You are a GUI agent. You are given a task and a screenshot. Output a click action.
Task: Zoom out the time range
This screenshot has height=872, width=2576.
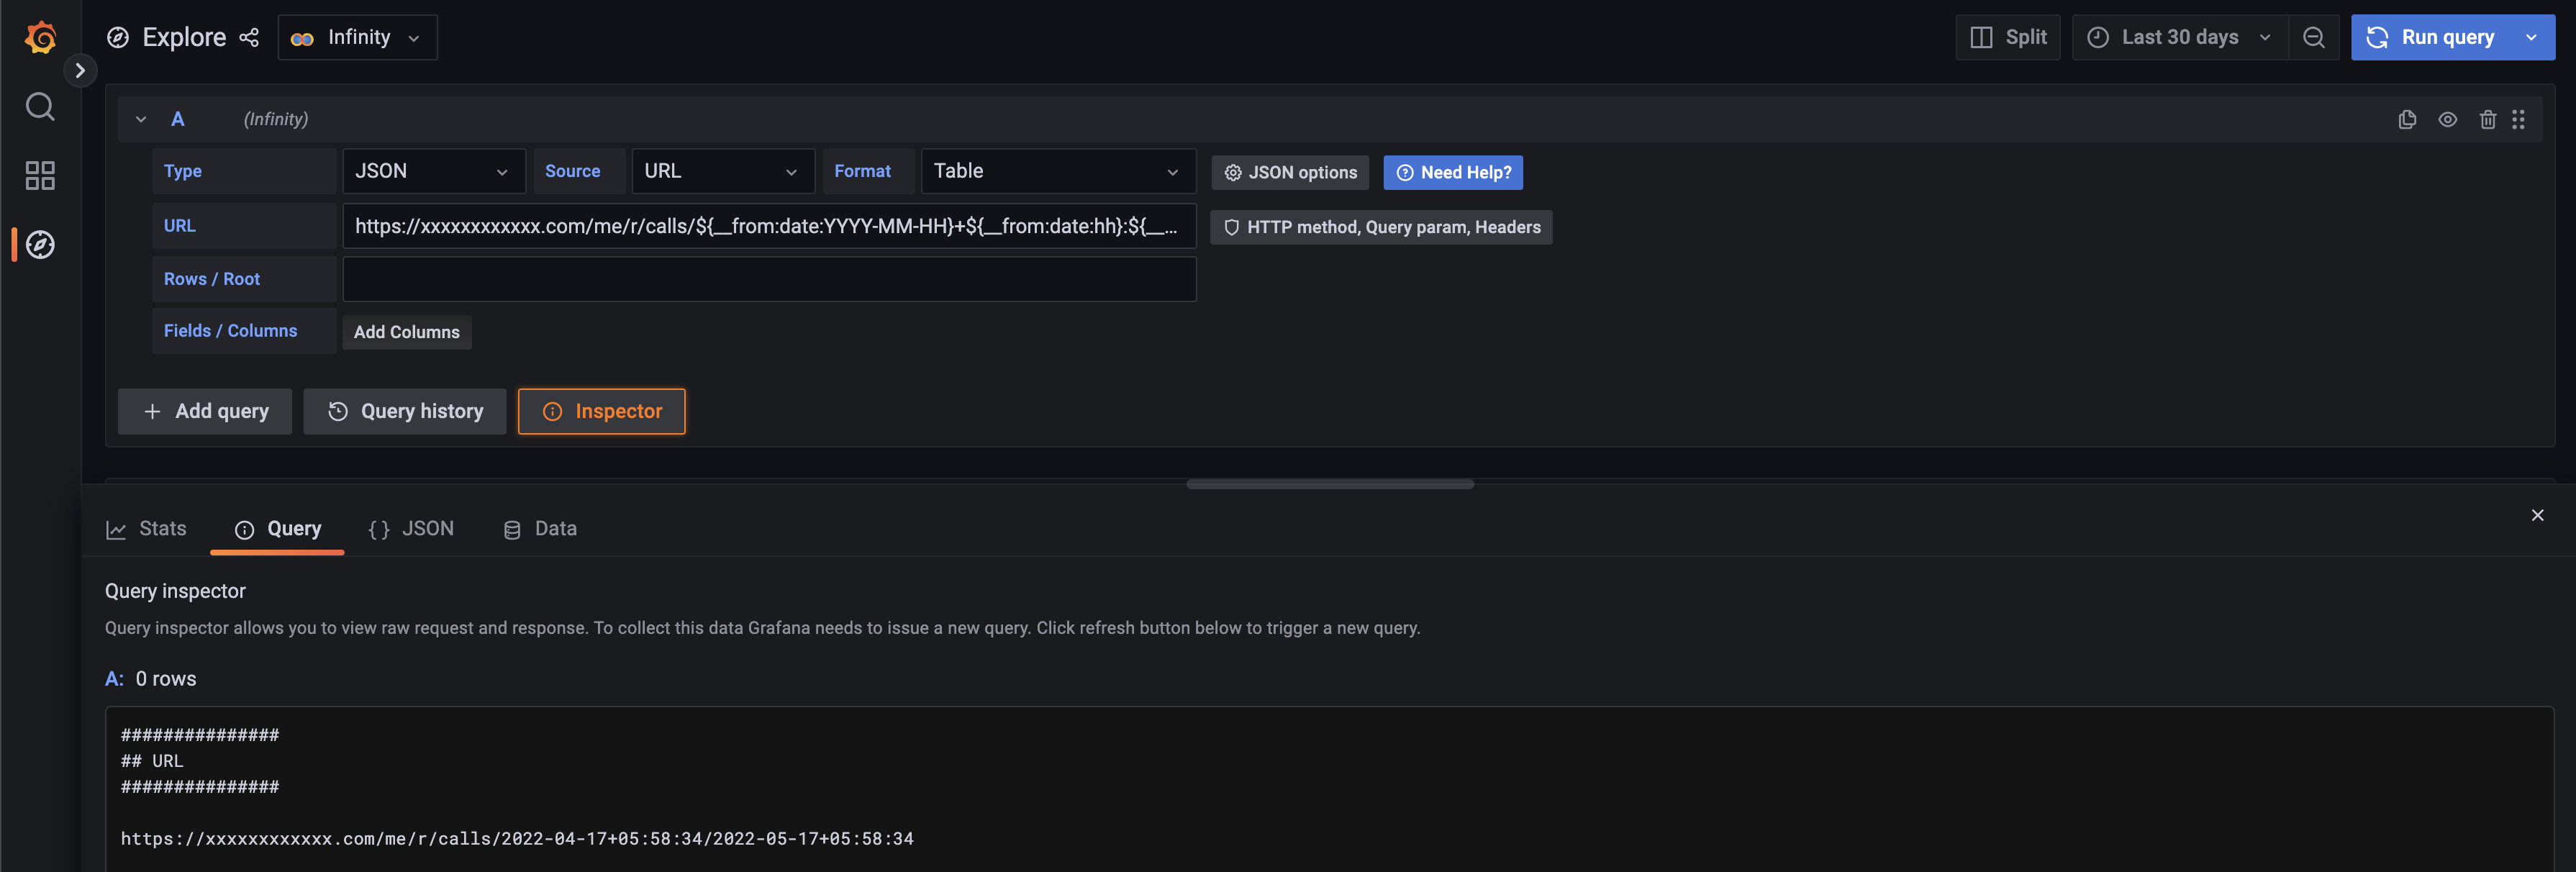click(x=2314, y=37)
